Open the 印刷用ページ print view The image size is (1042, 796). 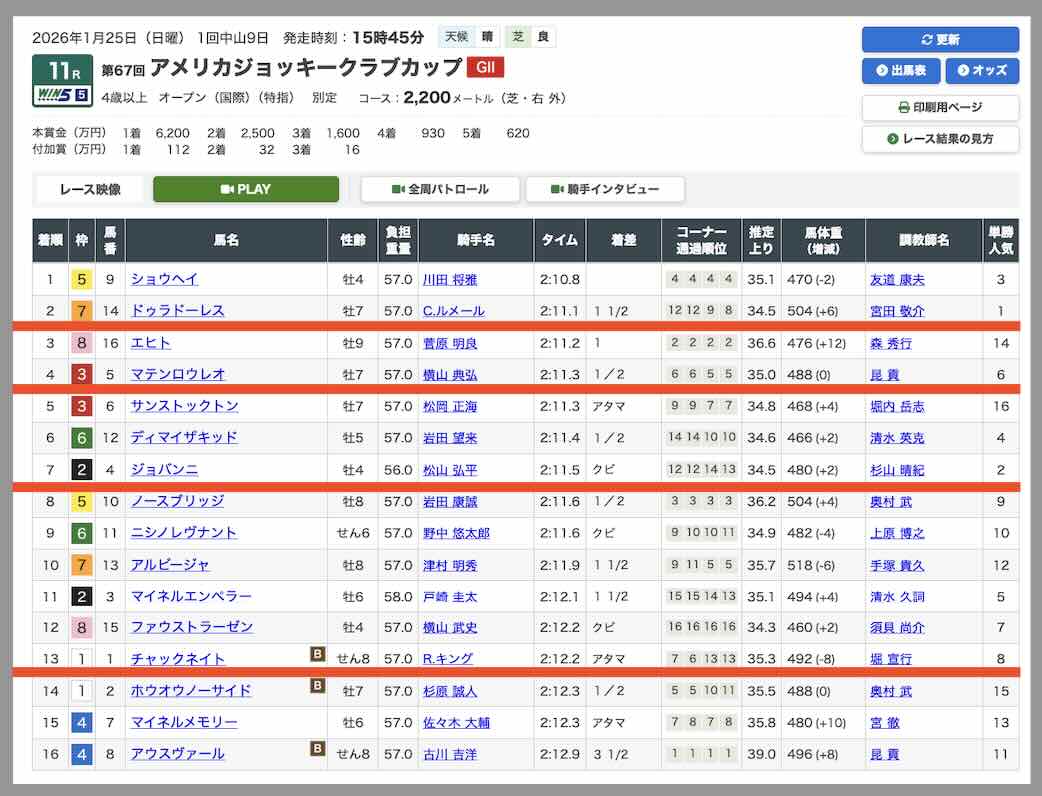(940, 107)
